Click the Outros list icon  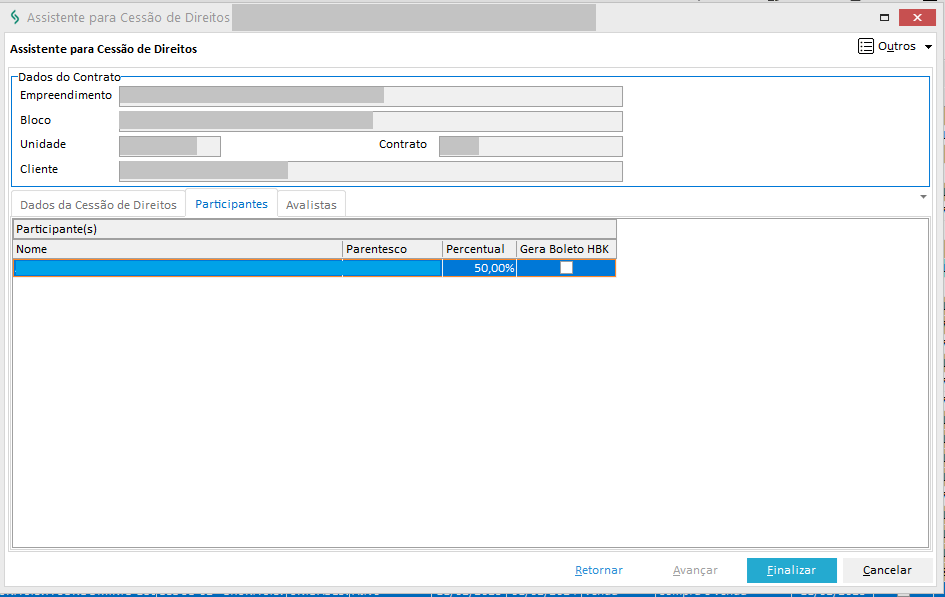(865, 46)
